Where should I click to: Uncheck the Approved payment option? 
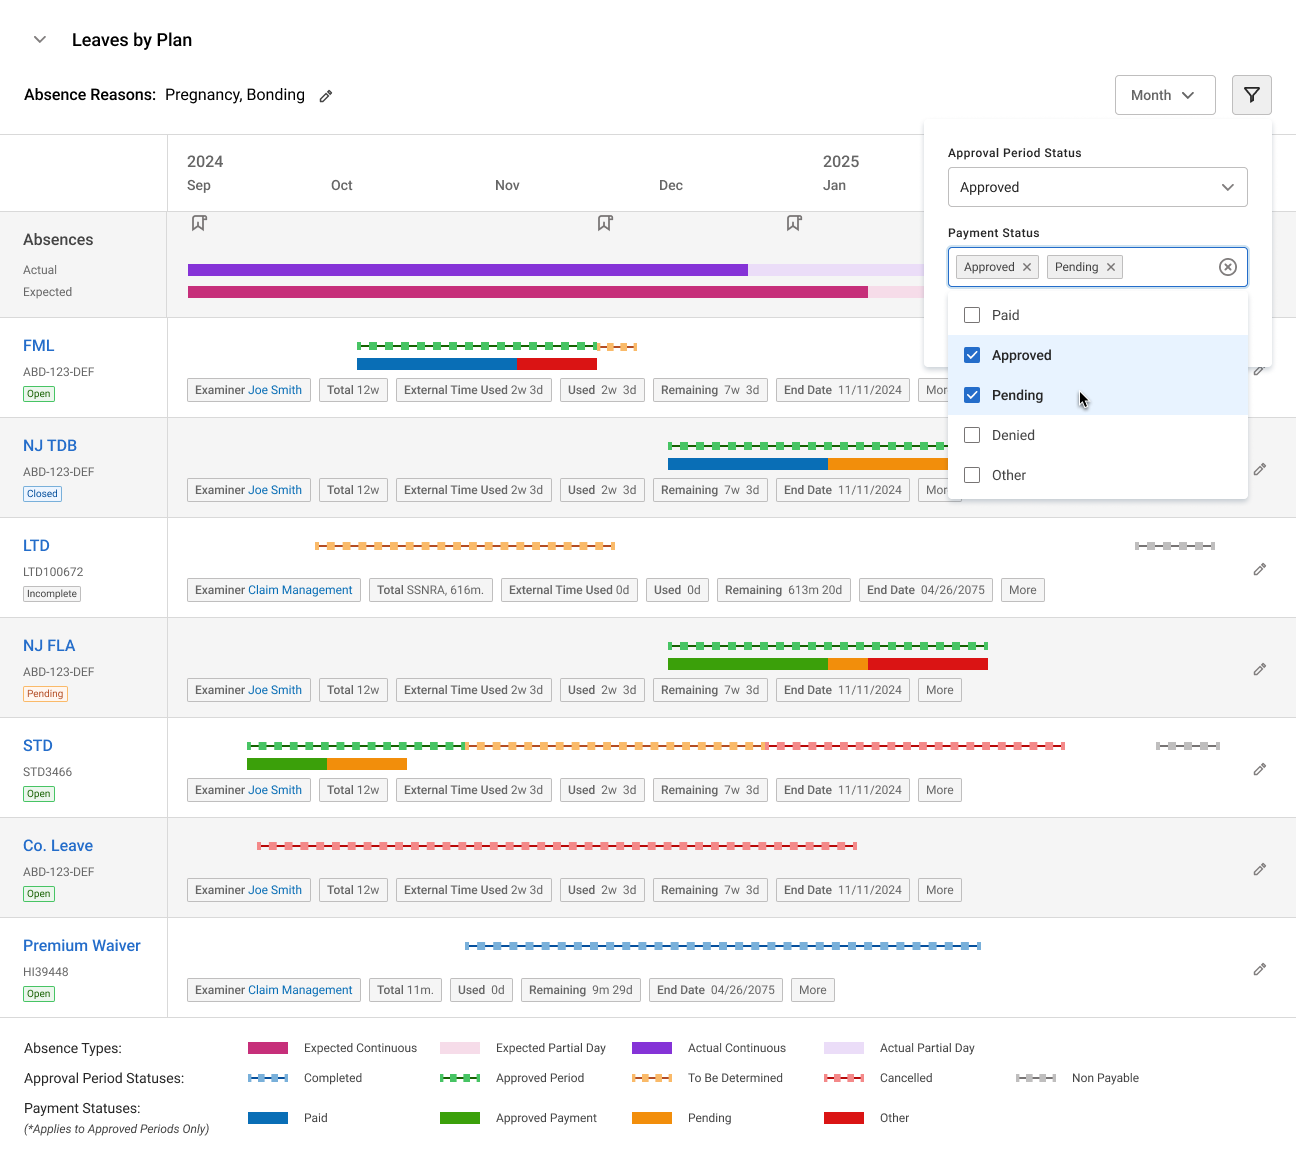coord(972,355)
